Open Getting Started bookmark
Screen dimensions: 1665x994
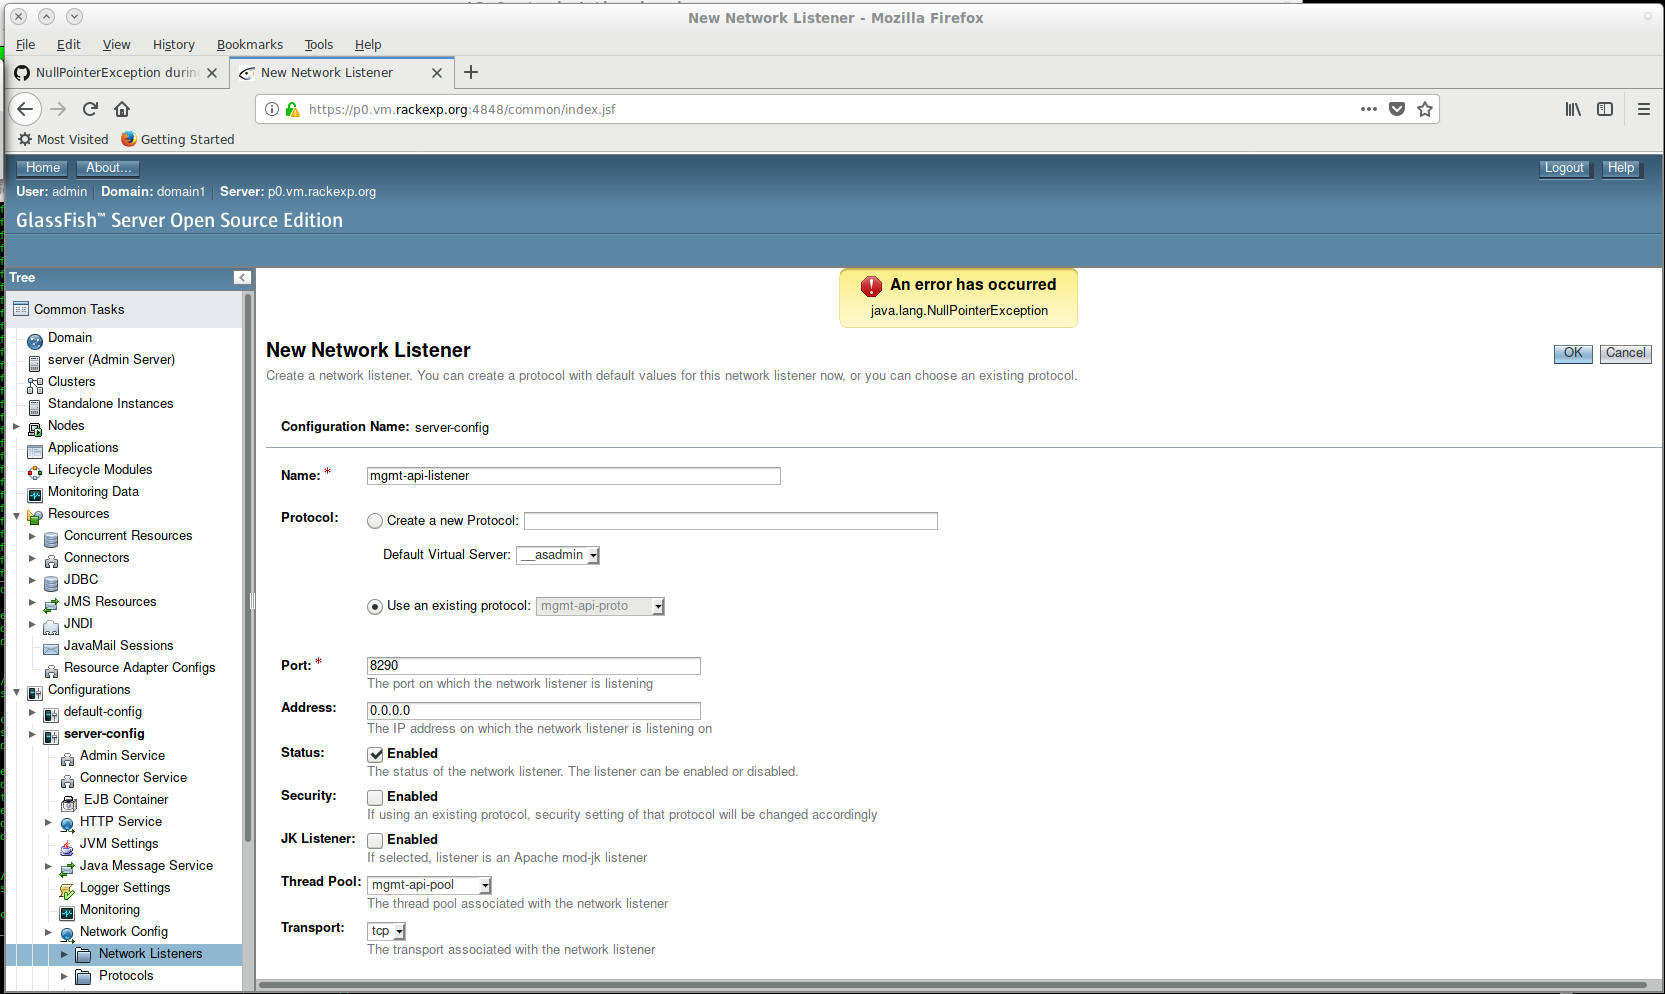click(x=178, y=139)
